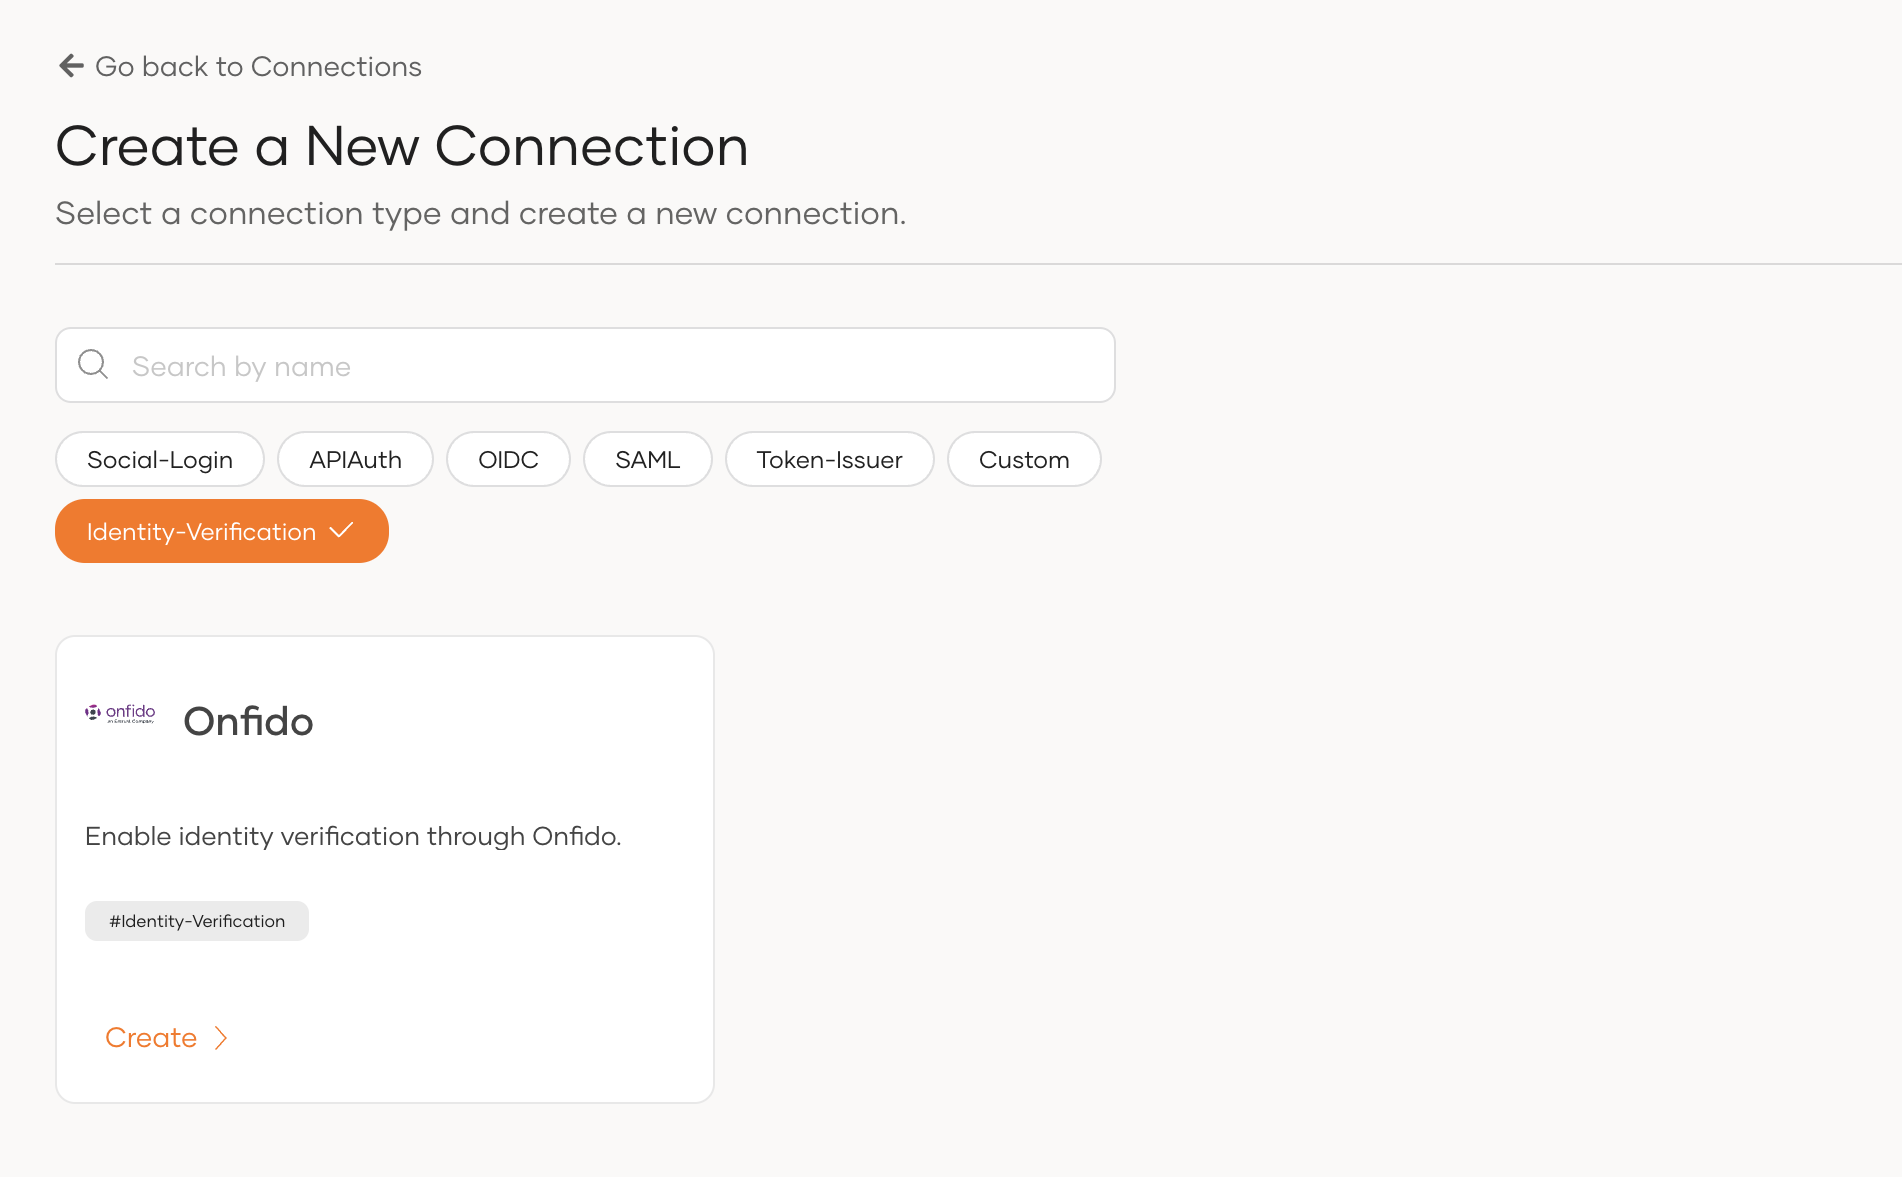Viewport: 1902px width, 1177px height.
Task: Toggle the Social-Login filter
Action: click(x=159, y=459)
